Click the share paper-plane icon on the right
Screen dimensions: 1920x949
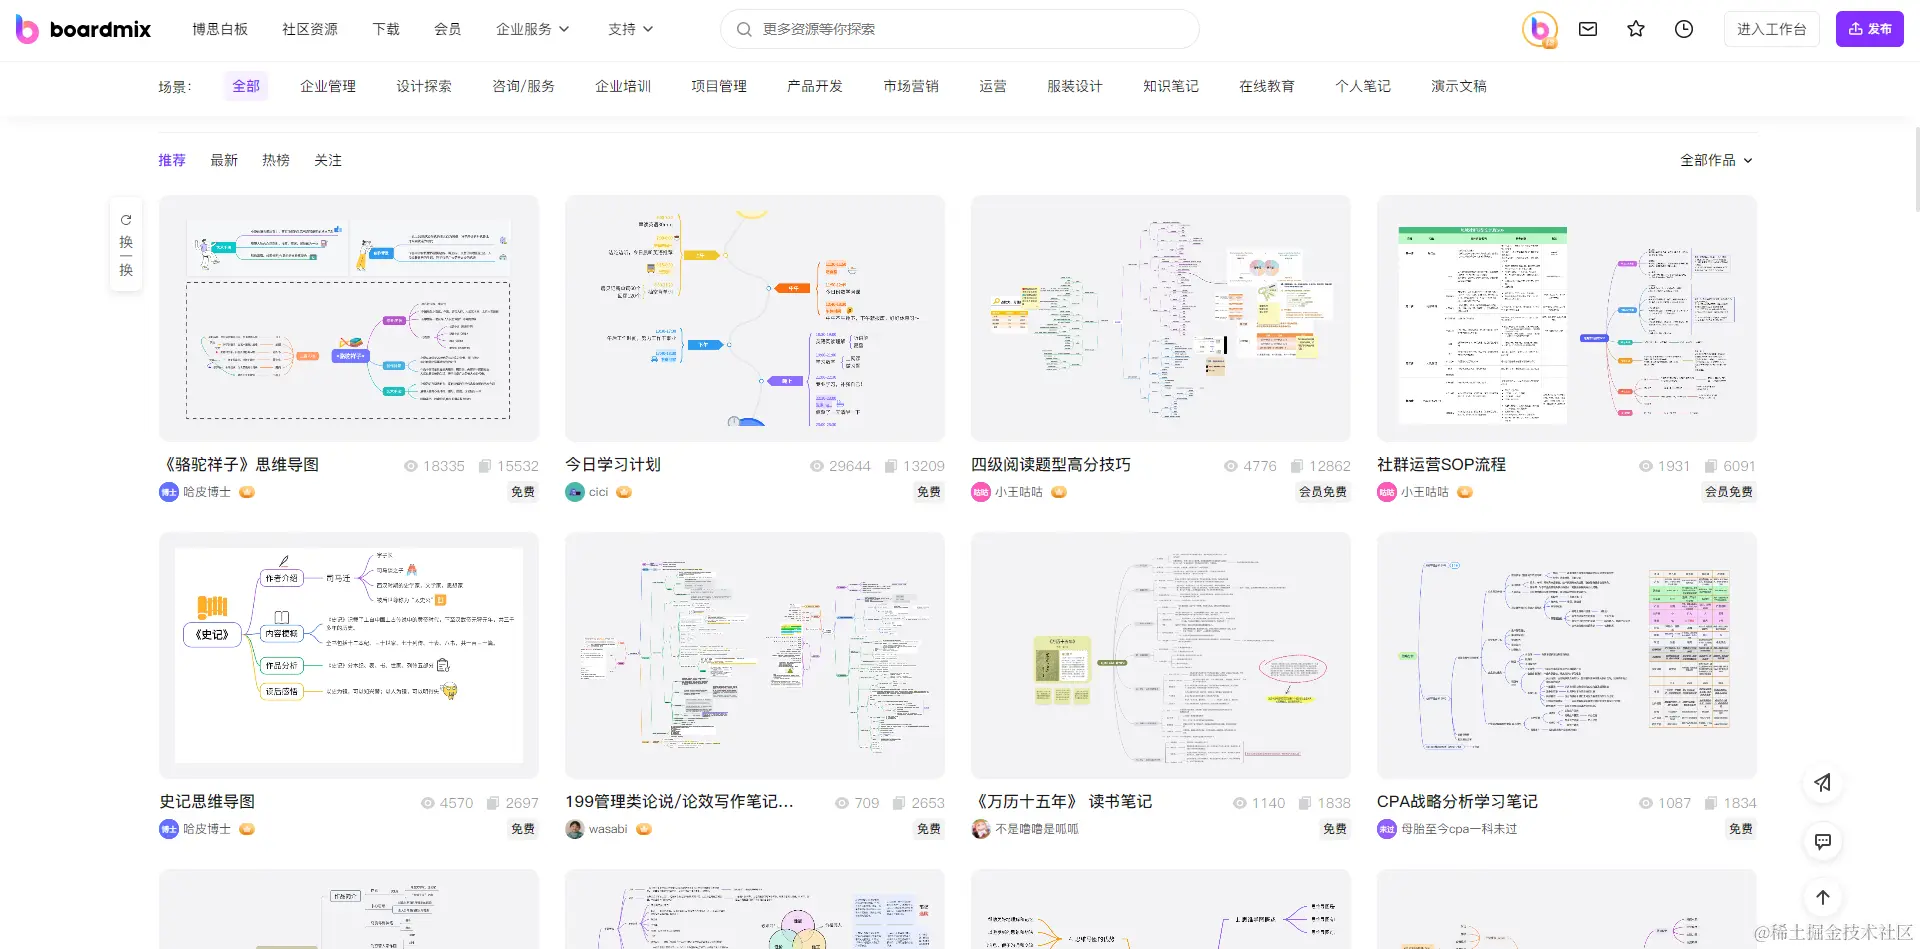point(1822,783)
